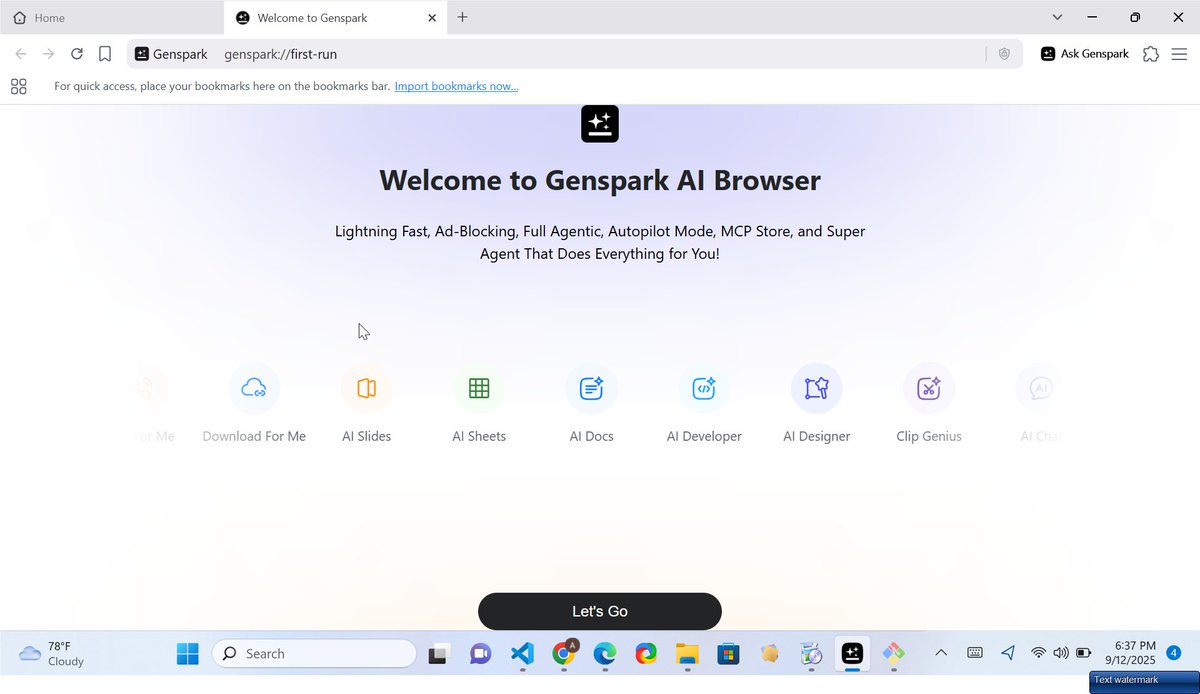
Task: Go forward to the next page
Action: 48,54
